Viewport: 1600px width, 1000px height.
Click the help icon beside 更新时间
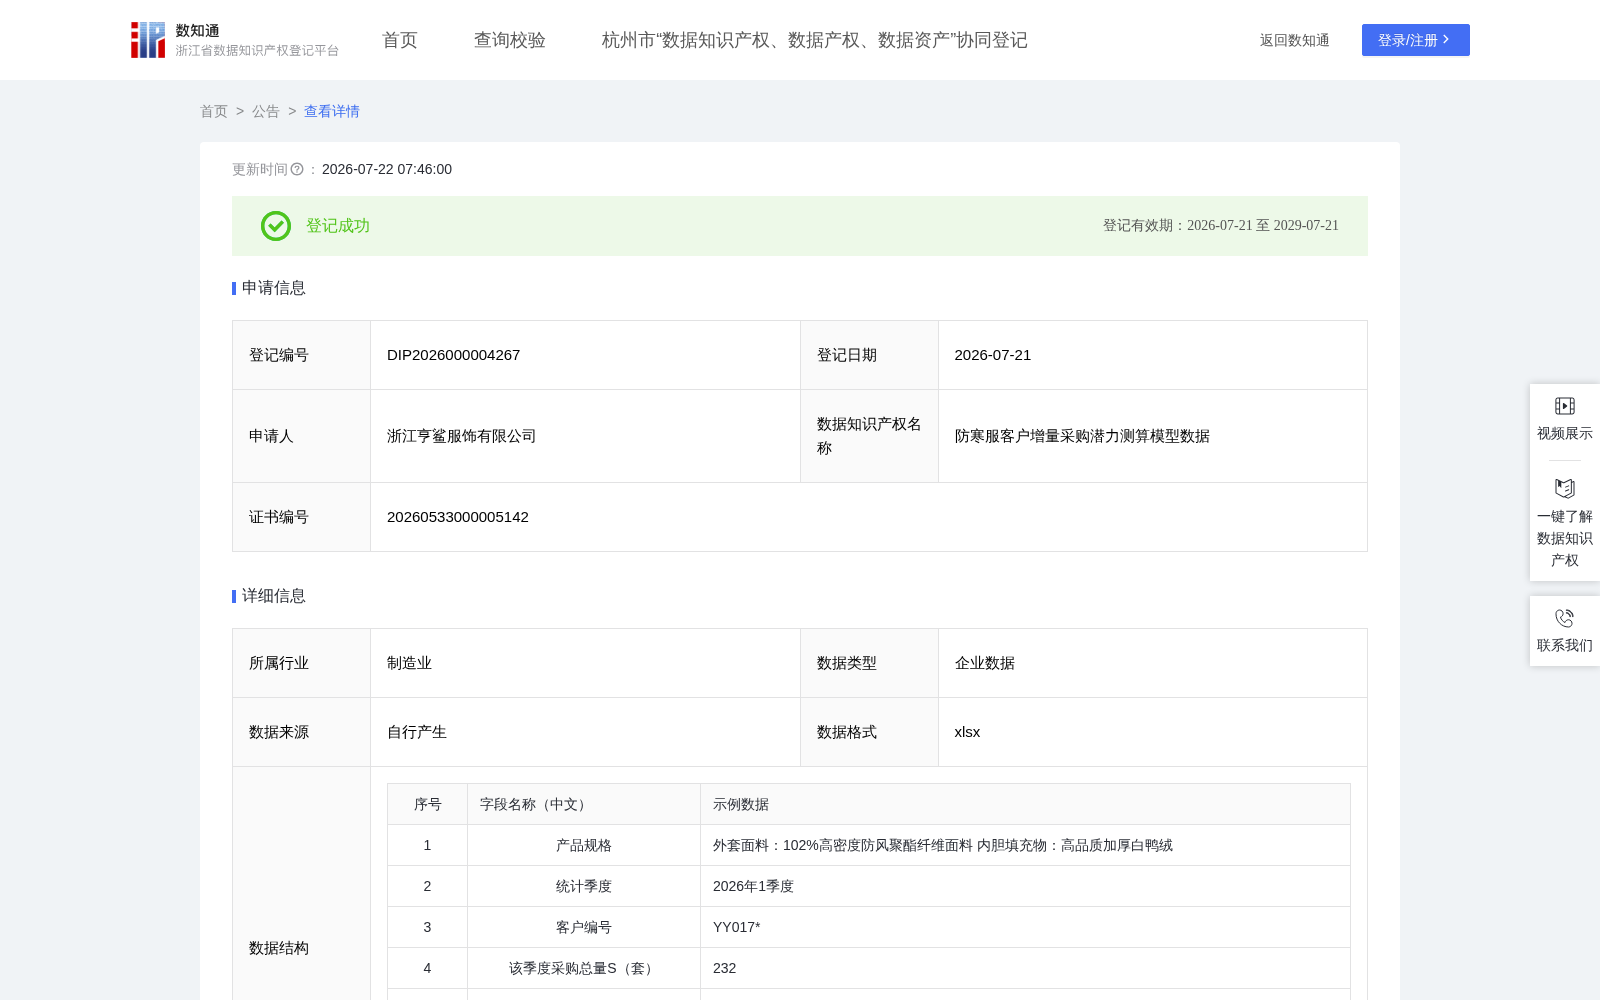tap(297, 170)
